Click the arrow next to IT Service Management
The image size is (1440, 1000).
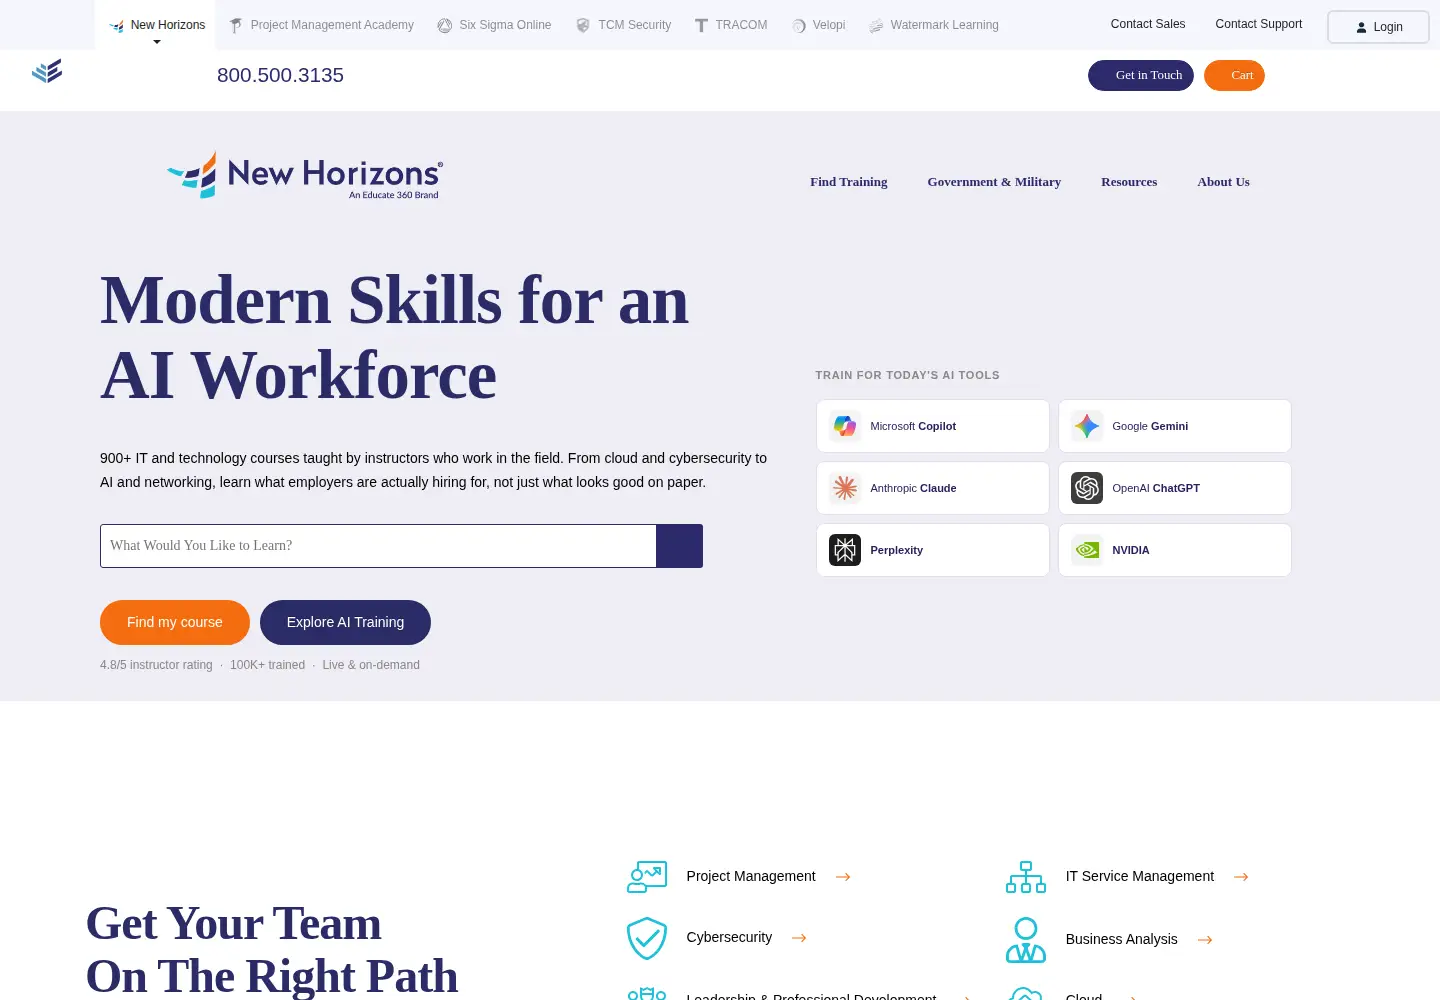pos(1241,877)
